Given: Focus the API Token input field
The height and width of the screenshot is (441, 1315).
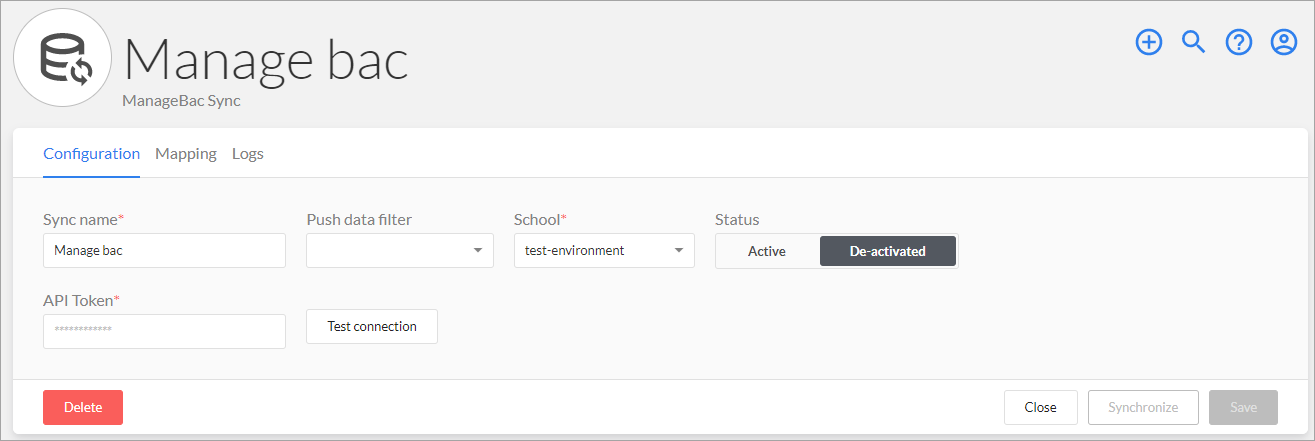Looking at the screenshot, I should [x=164, y=331].
